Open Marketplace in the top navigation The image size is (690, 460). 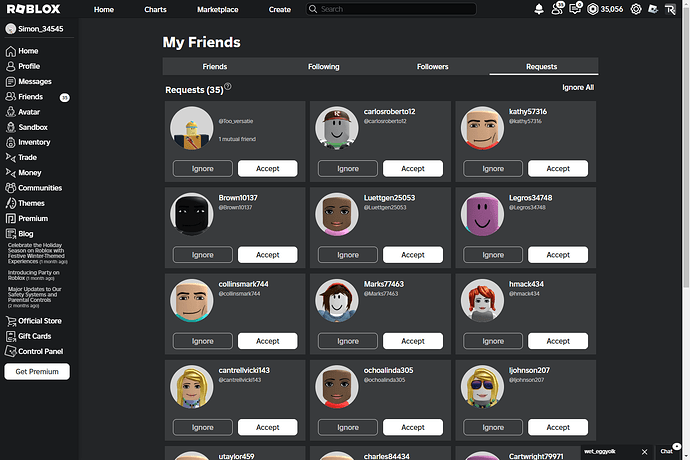pos(218,9)
